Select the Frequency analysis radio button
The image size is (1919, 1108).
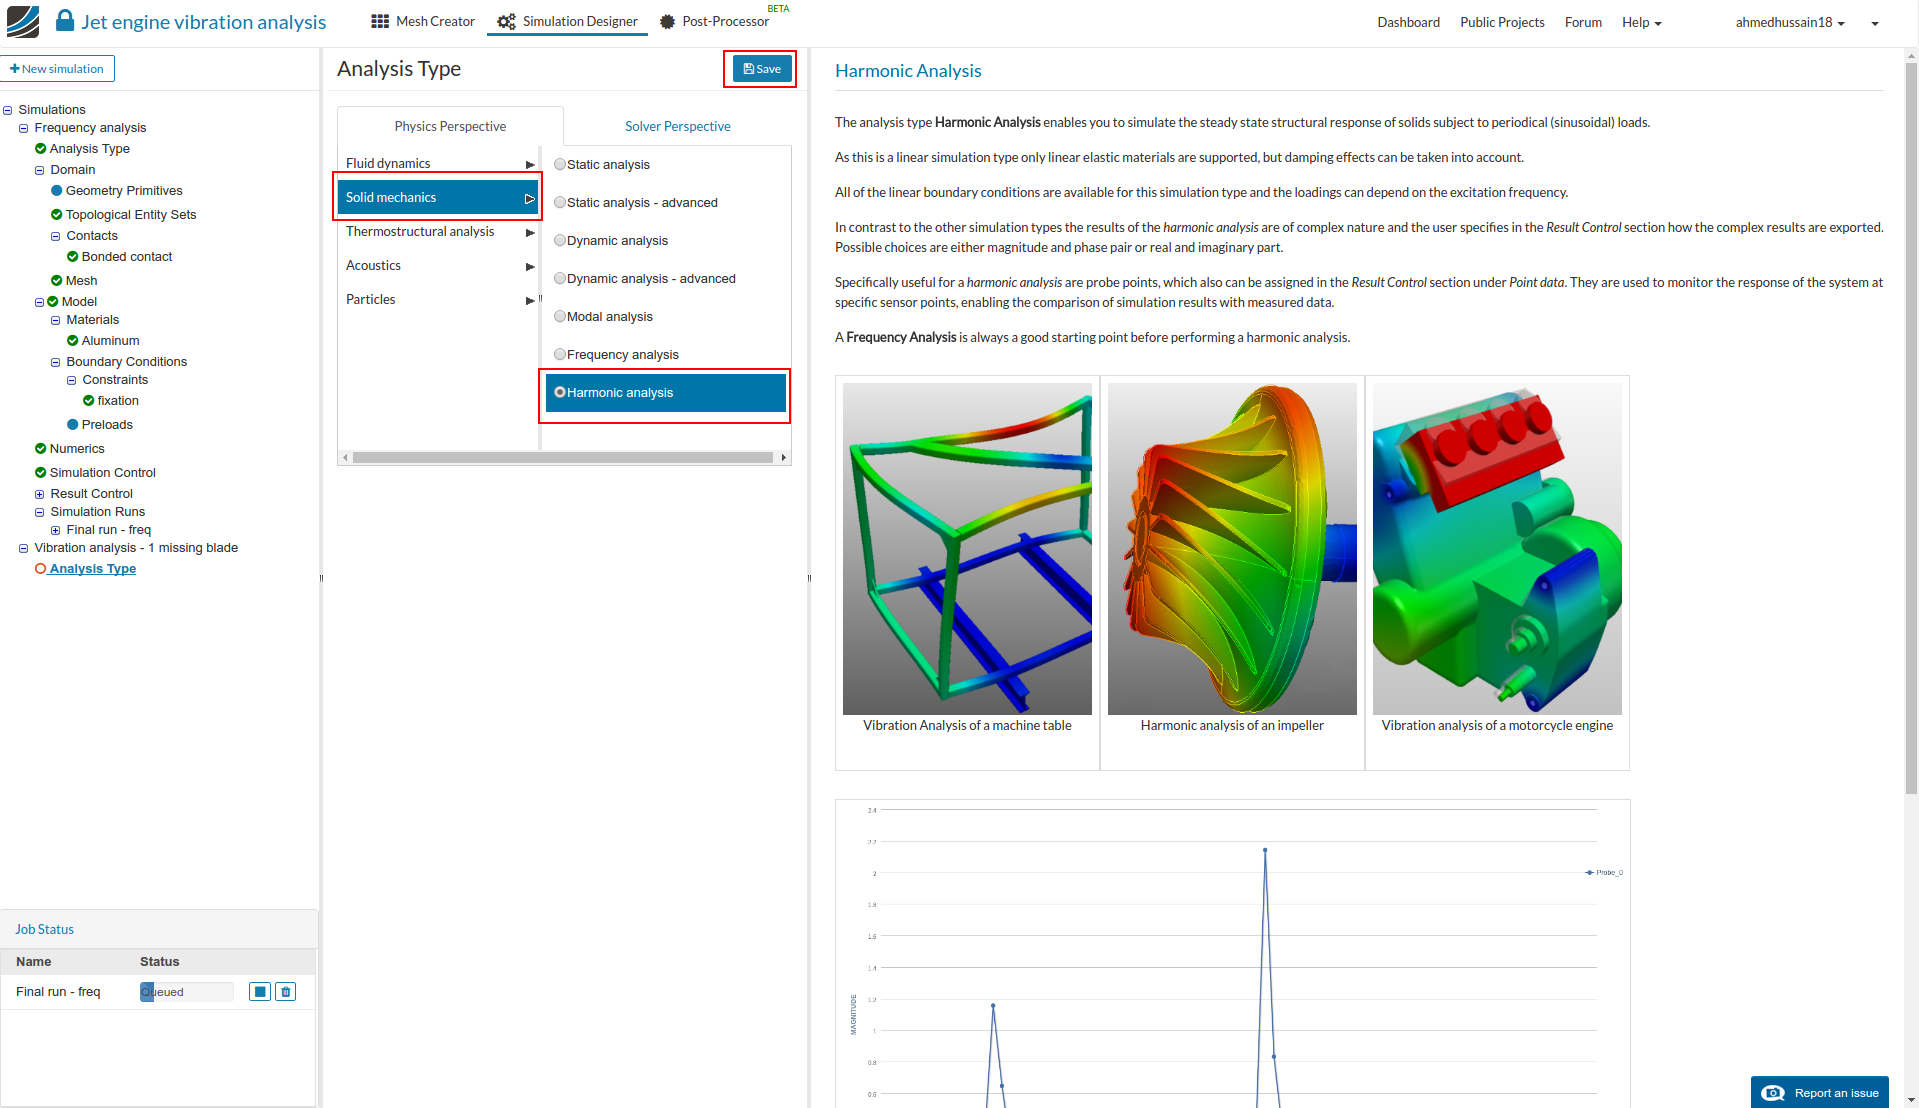pos(560,355)
